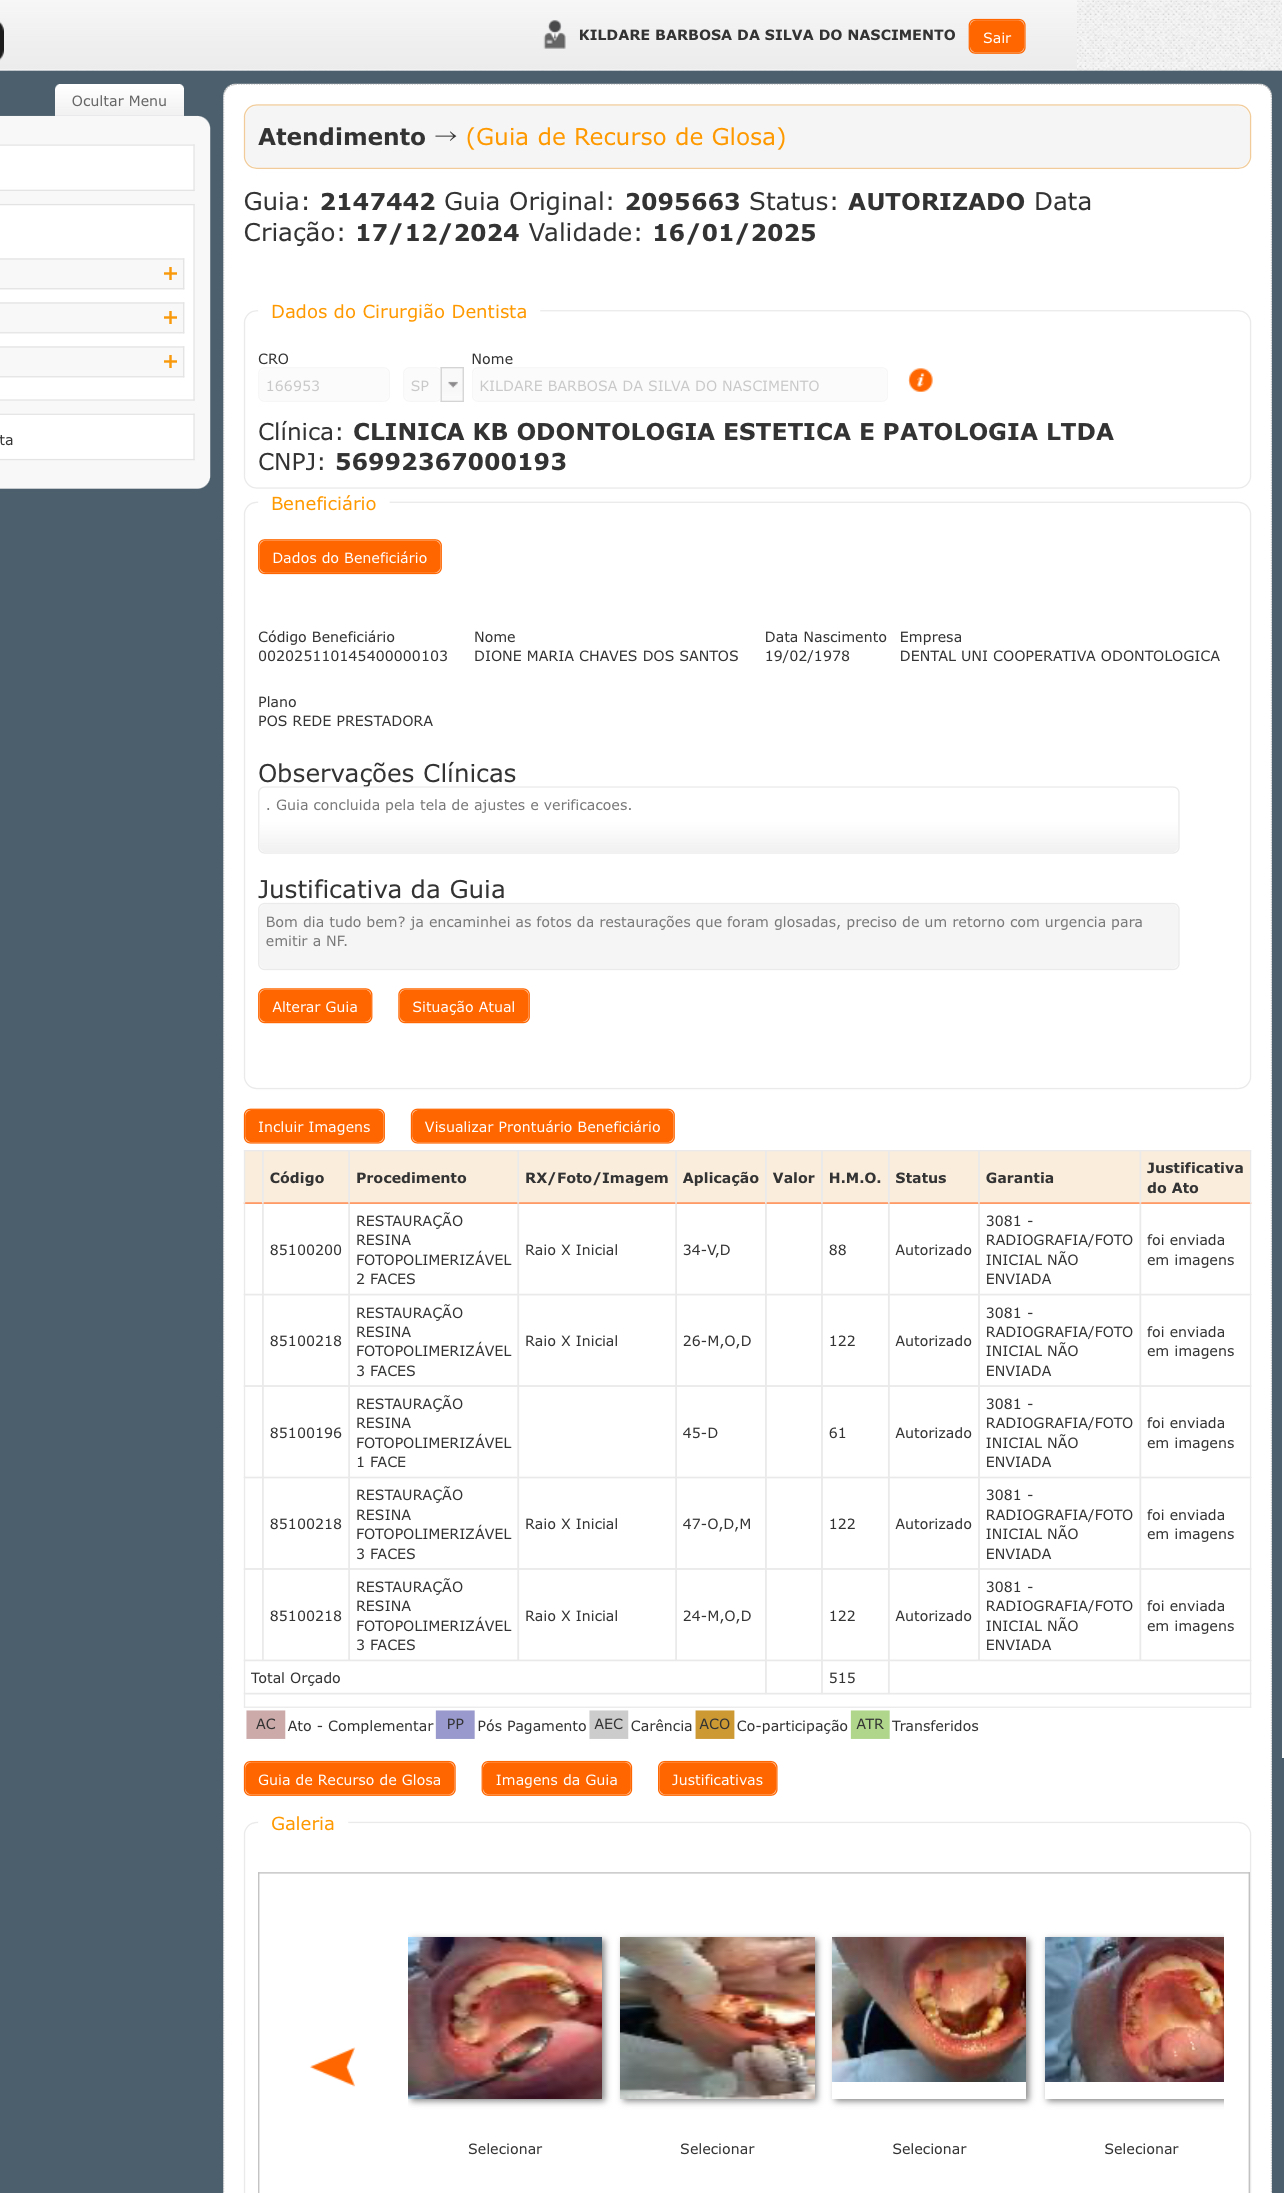Click the Atendimento page title

pos(342,137)
